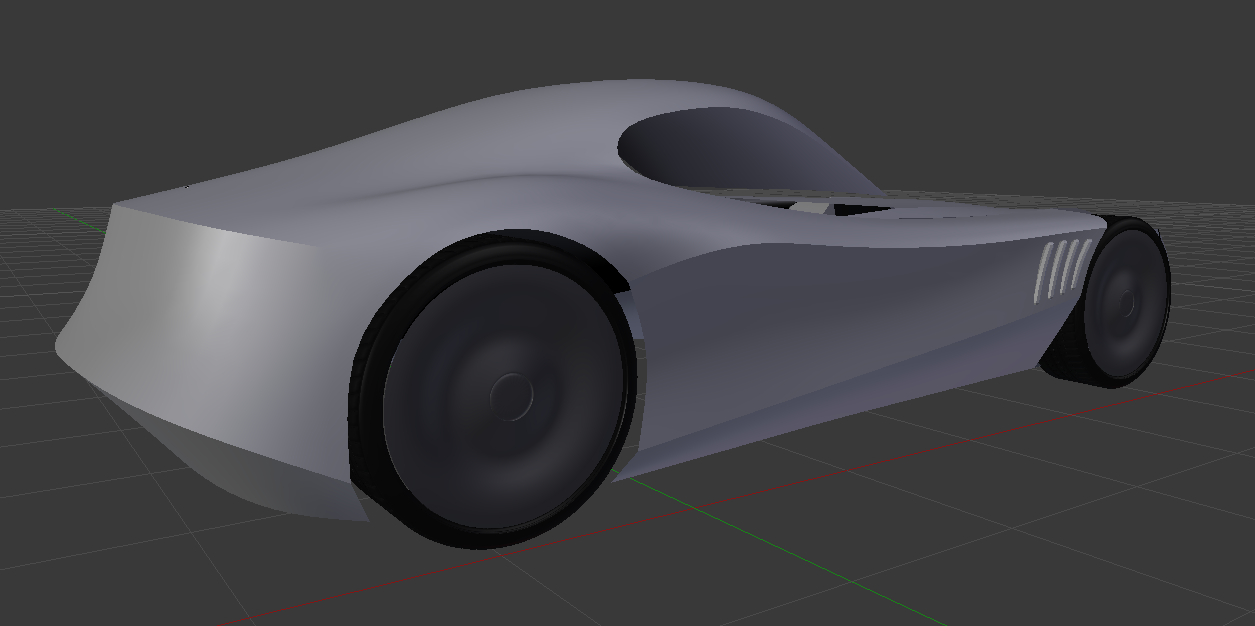The width and height of the screenshot is (1255, 626).
Task: Select the leftmost side vent slat
Action: [1044, 273]
